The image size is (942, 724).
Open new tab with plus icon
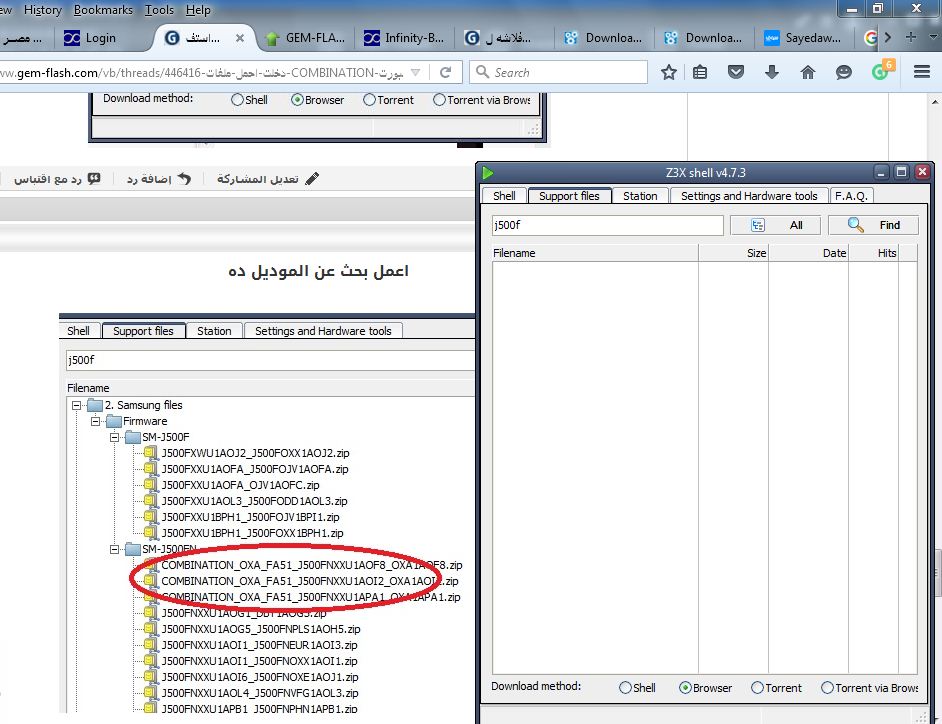tap(911, 37)
